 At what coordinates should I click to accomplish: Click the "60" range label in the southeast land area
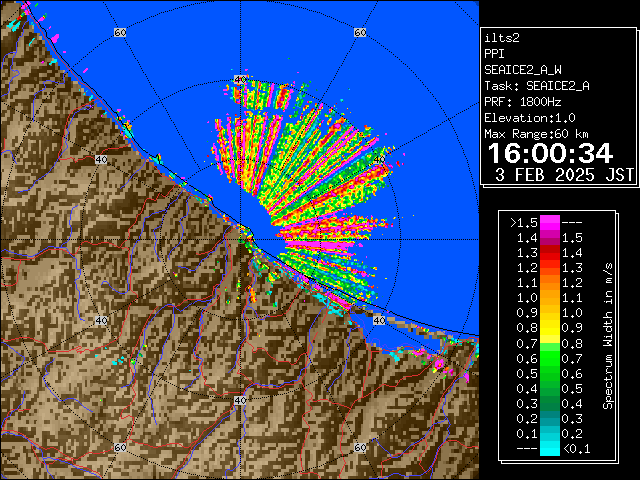coord(360,447)
